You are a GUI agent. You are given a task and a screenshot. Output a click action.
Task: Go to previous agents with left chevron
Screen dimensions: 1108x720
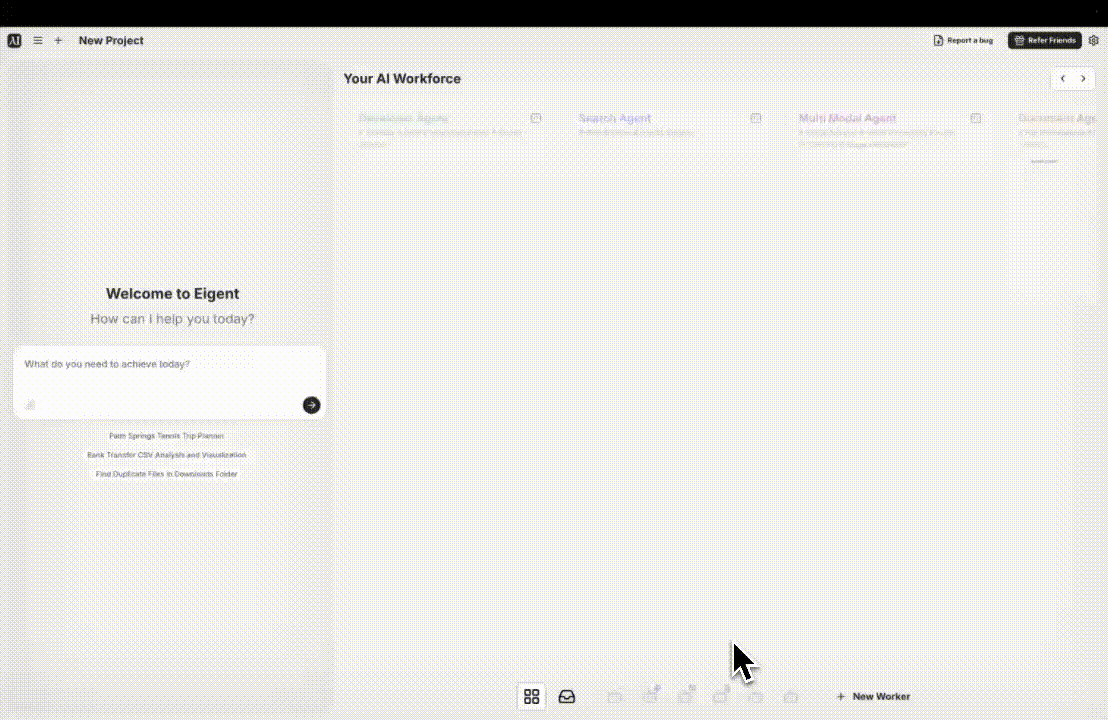click(1063, 78)
